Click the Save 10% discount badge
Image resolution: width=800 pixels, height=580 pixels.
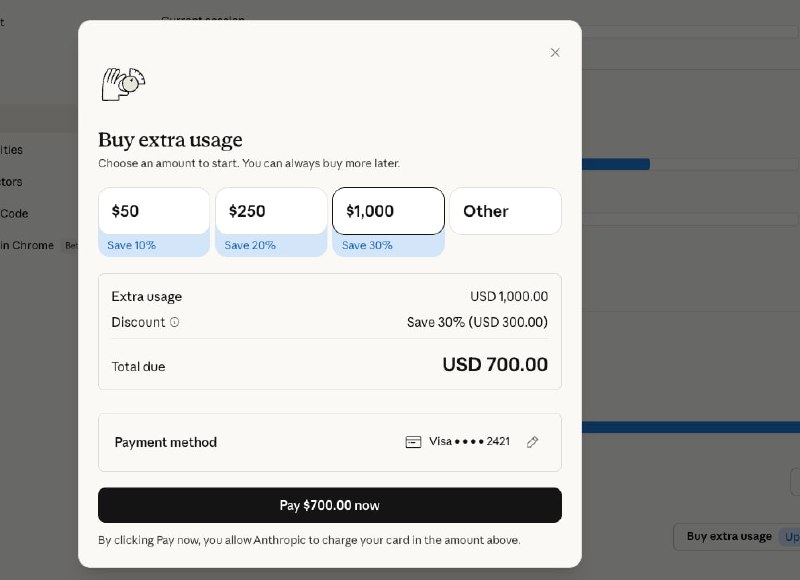[x=132, y=245]
